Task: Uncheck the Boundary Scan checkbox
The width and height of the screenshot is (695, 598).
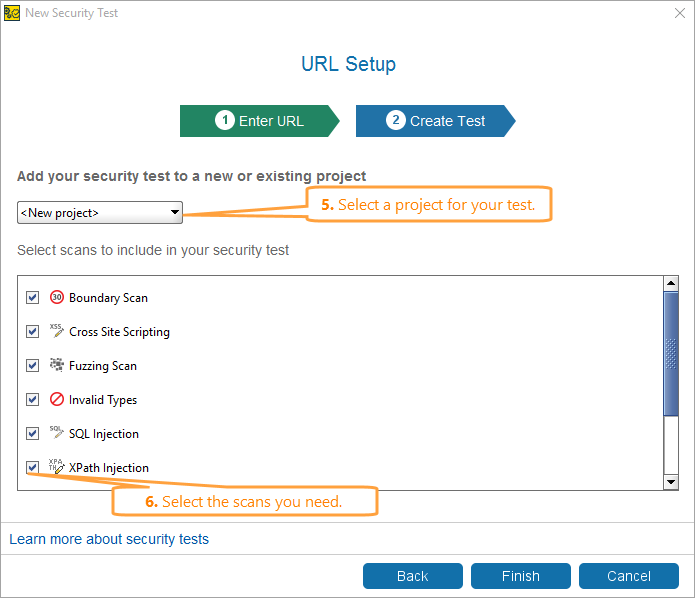Action: click(32, 297)
